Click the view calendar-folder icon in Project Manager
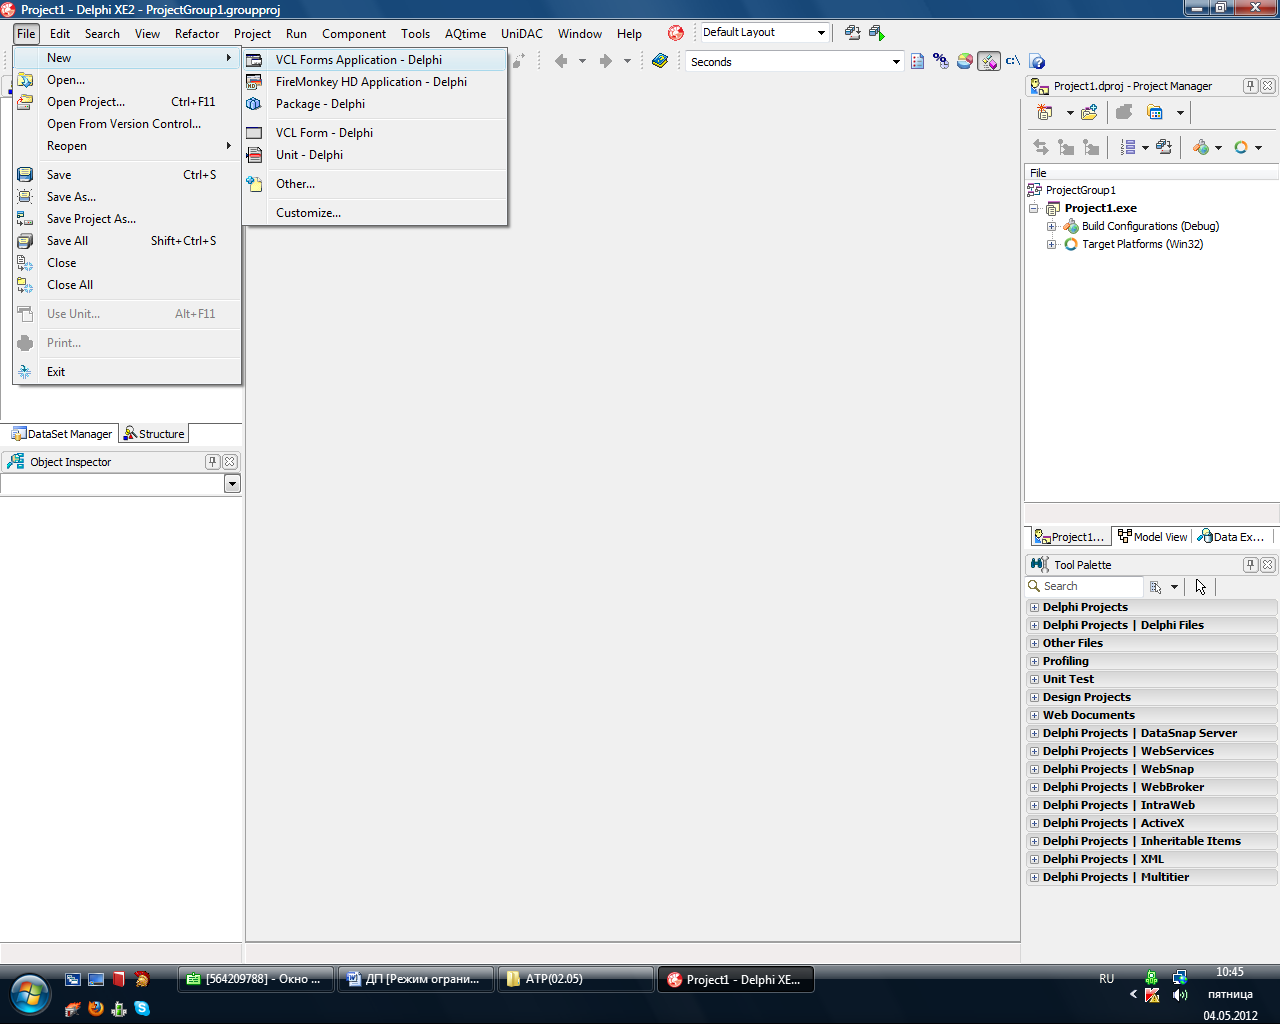The width and height of the screenshot is (1280, 1024). click(1155, 112)
